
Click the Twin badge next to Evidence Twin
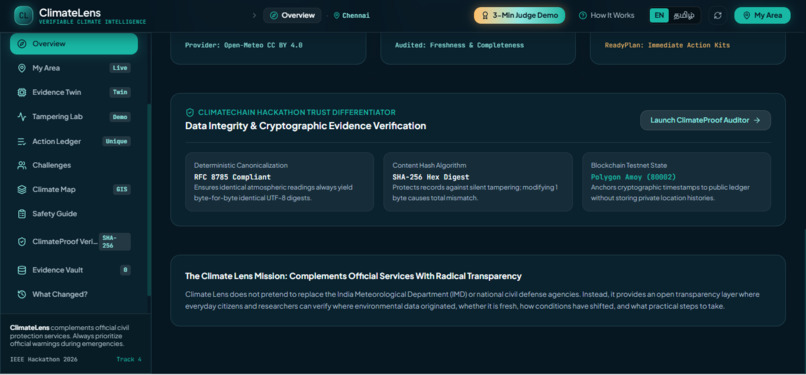(x=120, y=92)
